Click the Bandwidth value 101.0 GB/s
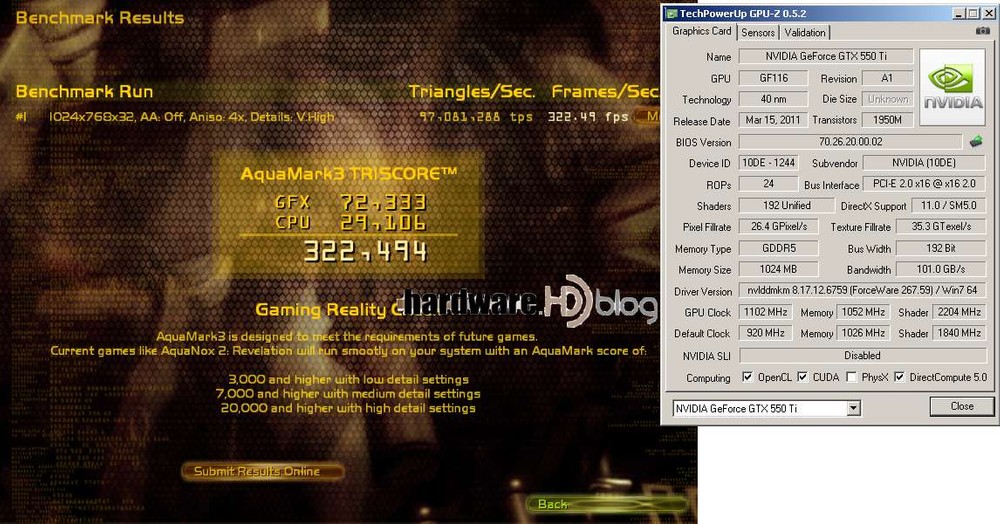This screenshot has height=524, width=1000. [x=941, y=269]
